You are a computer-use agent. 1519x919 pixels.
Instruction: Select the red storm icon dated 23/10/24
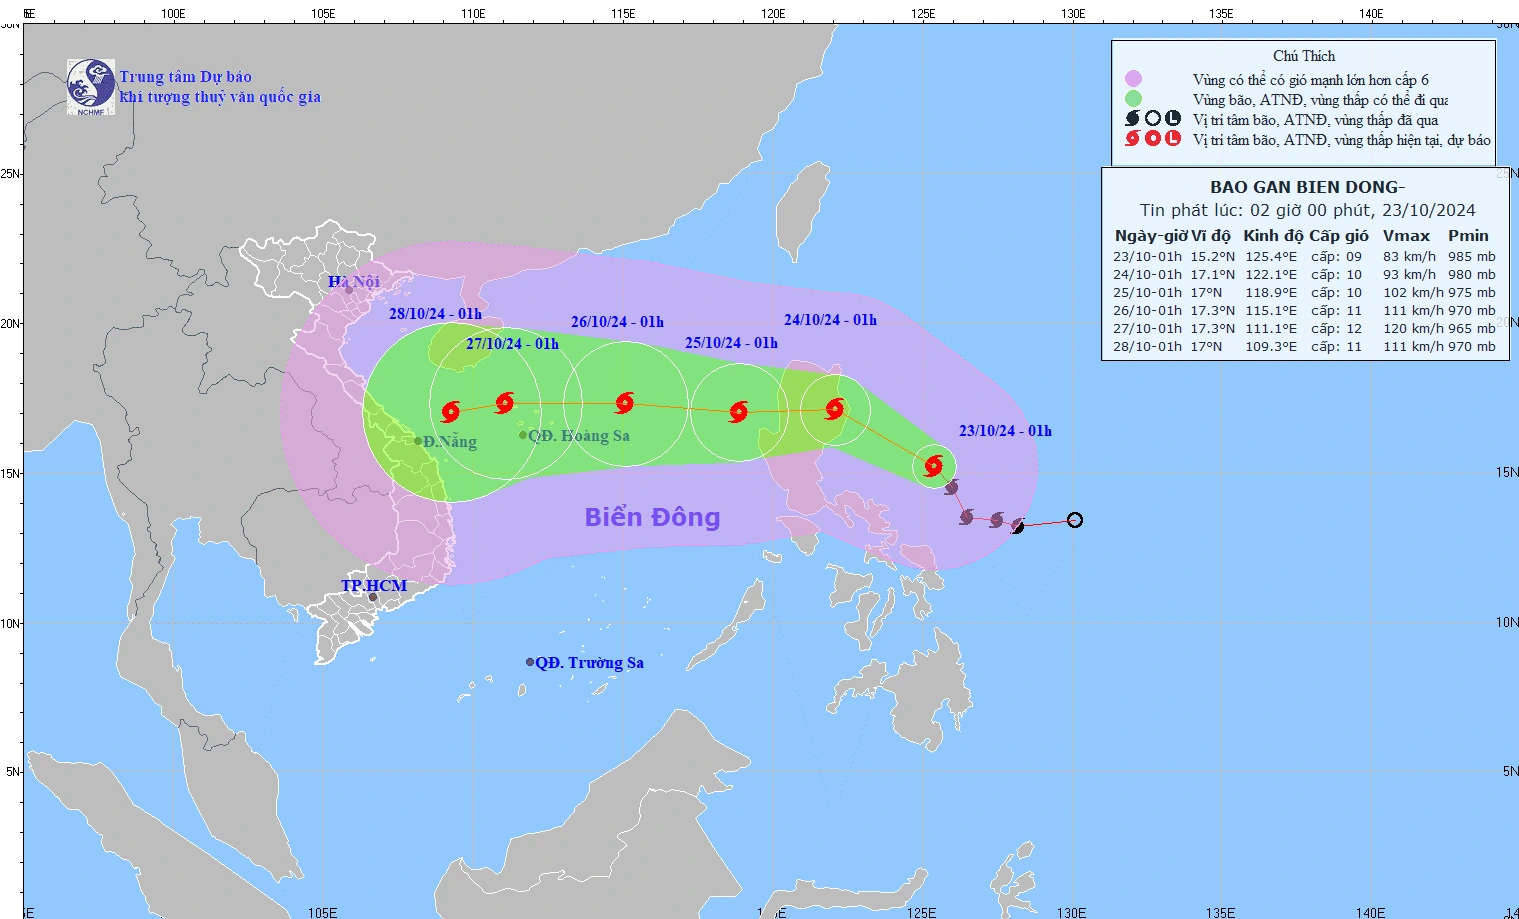(934, 465)
